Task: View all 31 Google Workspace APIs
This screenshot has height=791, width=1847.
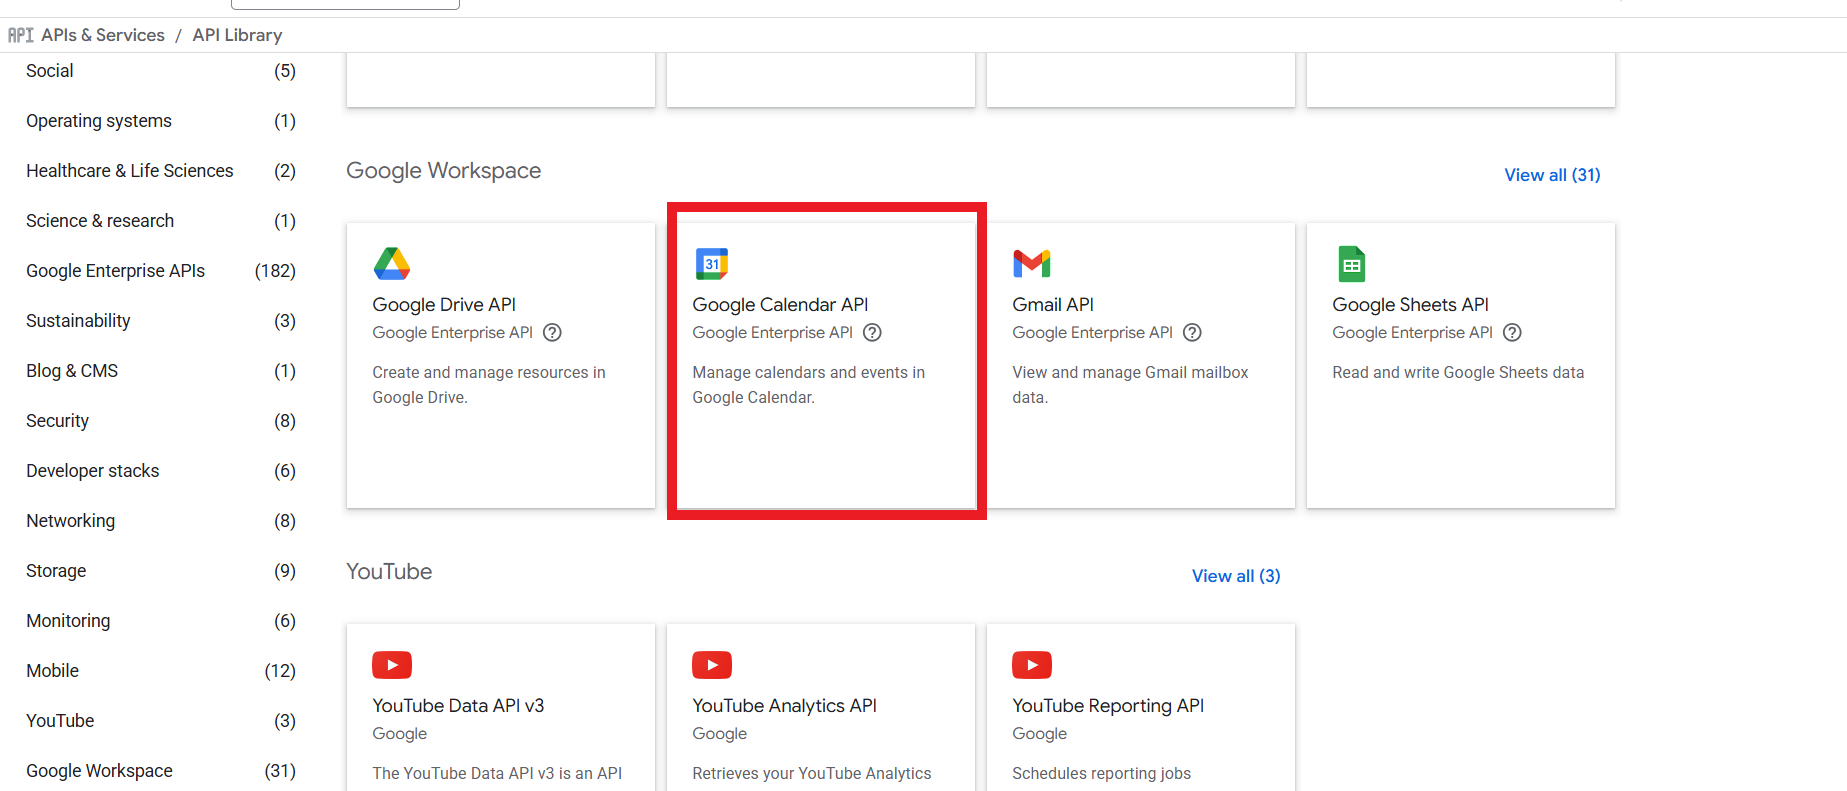Action: point(1552,175)
